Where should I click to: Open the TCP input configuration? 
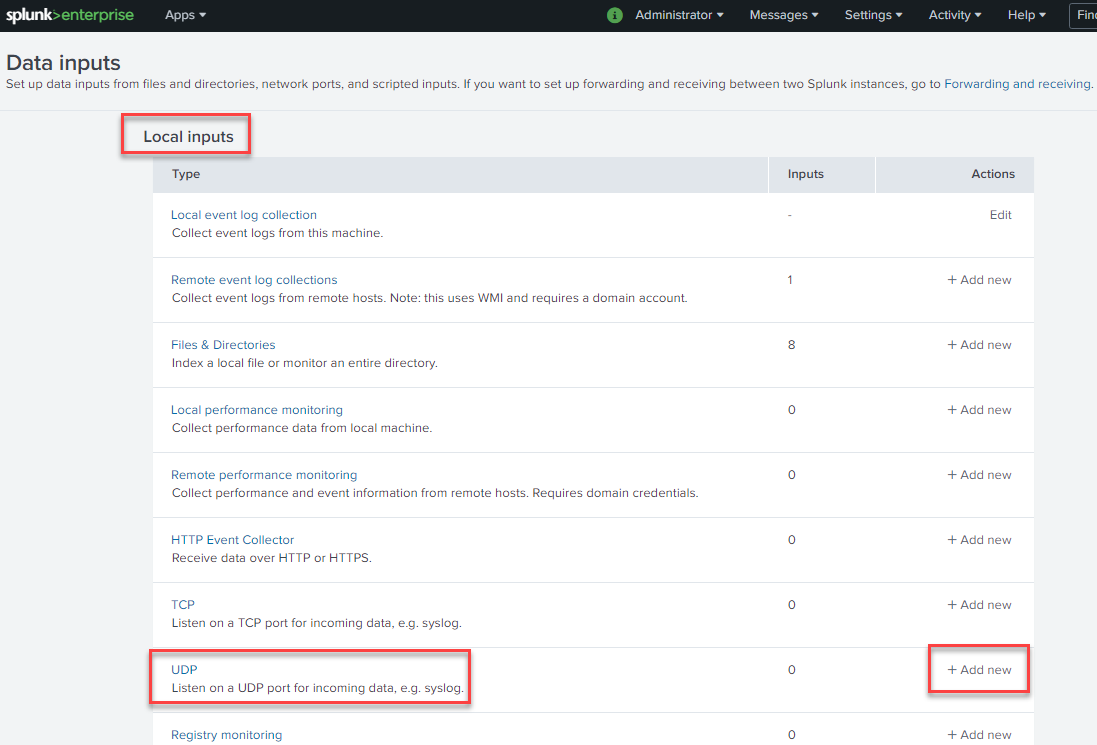[x=181, y=604]
